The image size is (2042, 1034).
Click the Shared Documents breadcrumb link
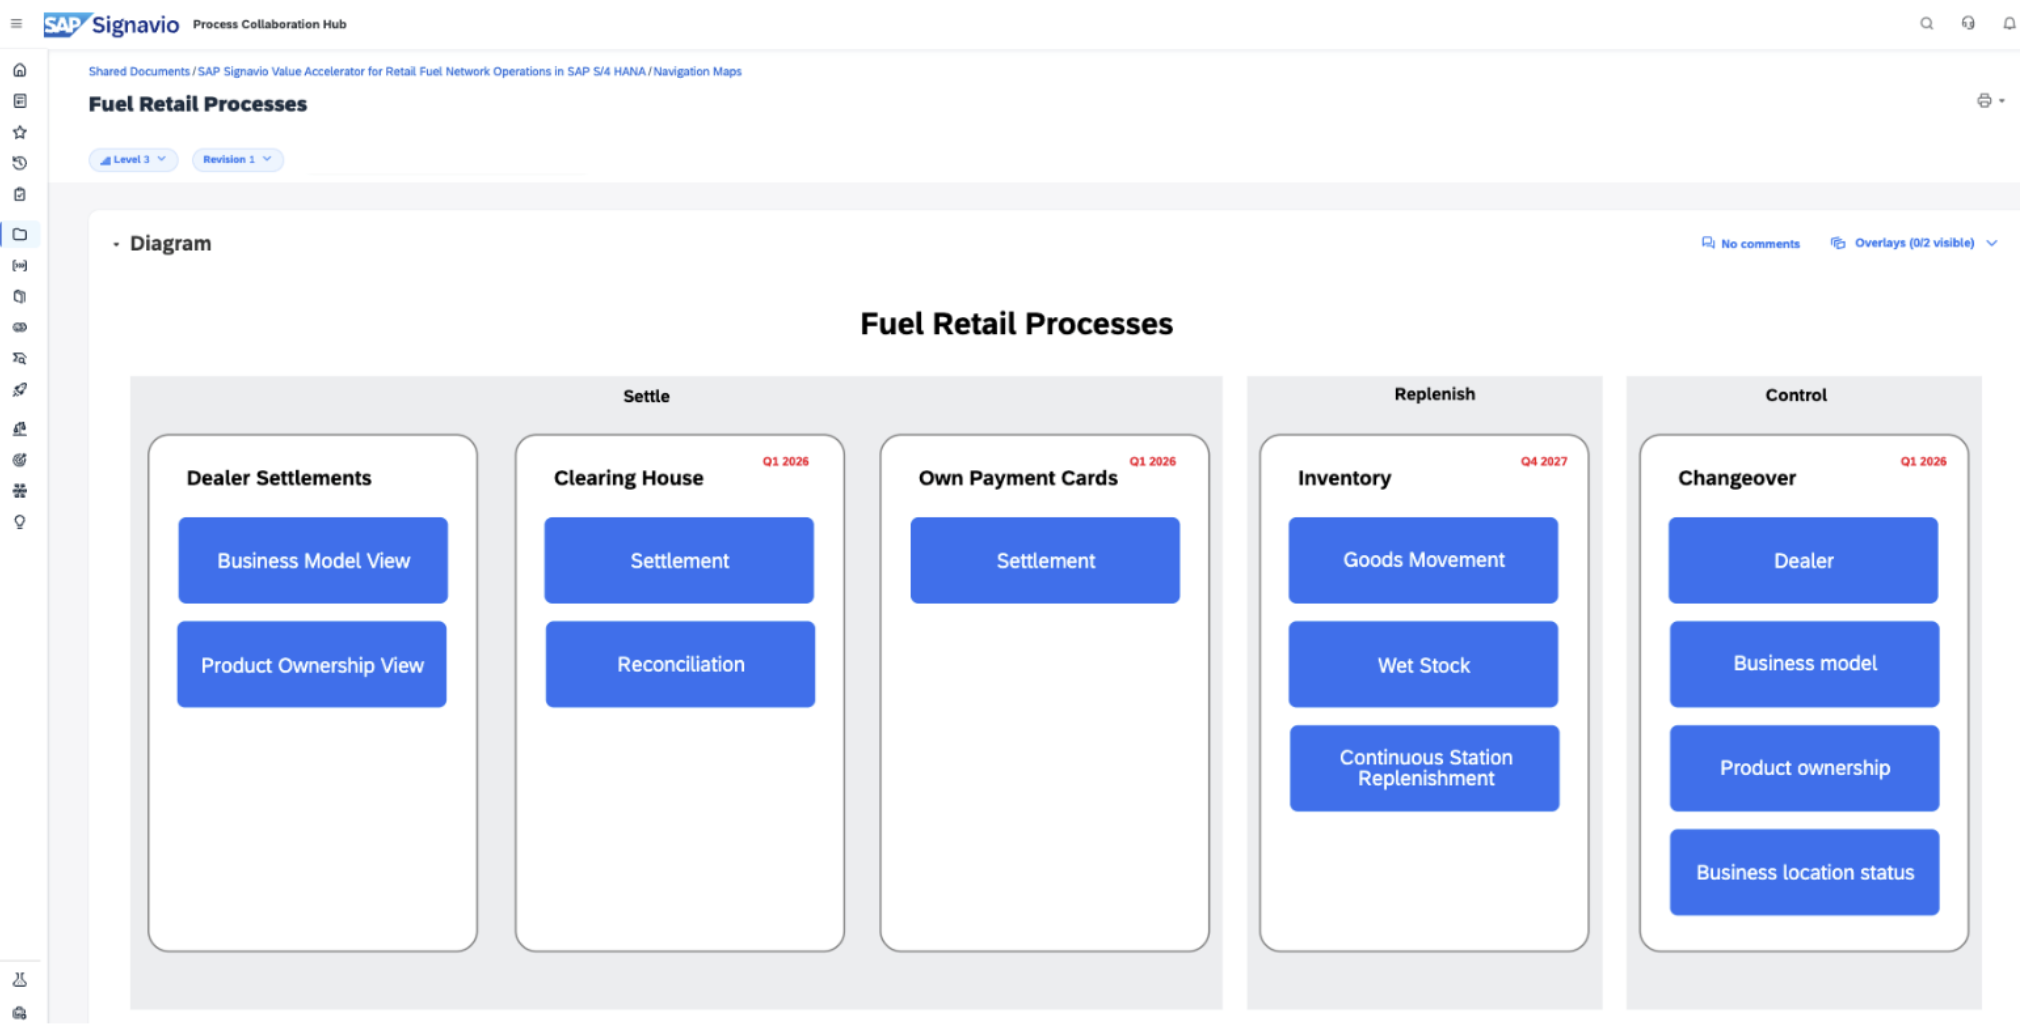pyautogui.click(x=139, y=72)
